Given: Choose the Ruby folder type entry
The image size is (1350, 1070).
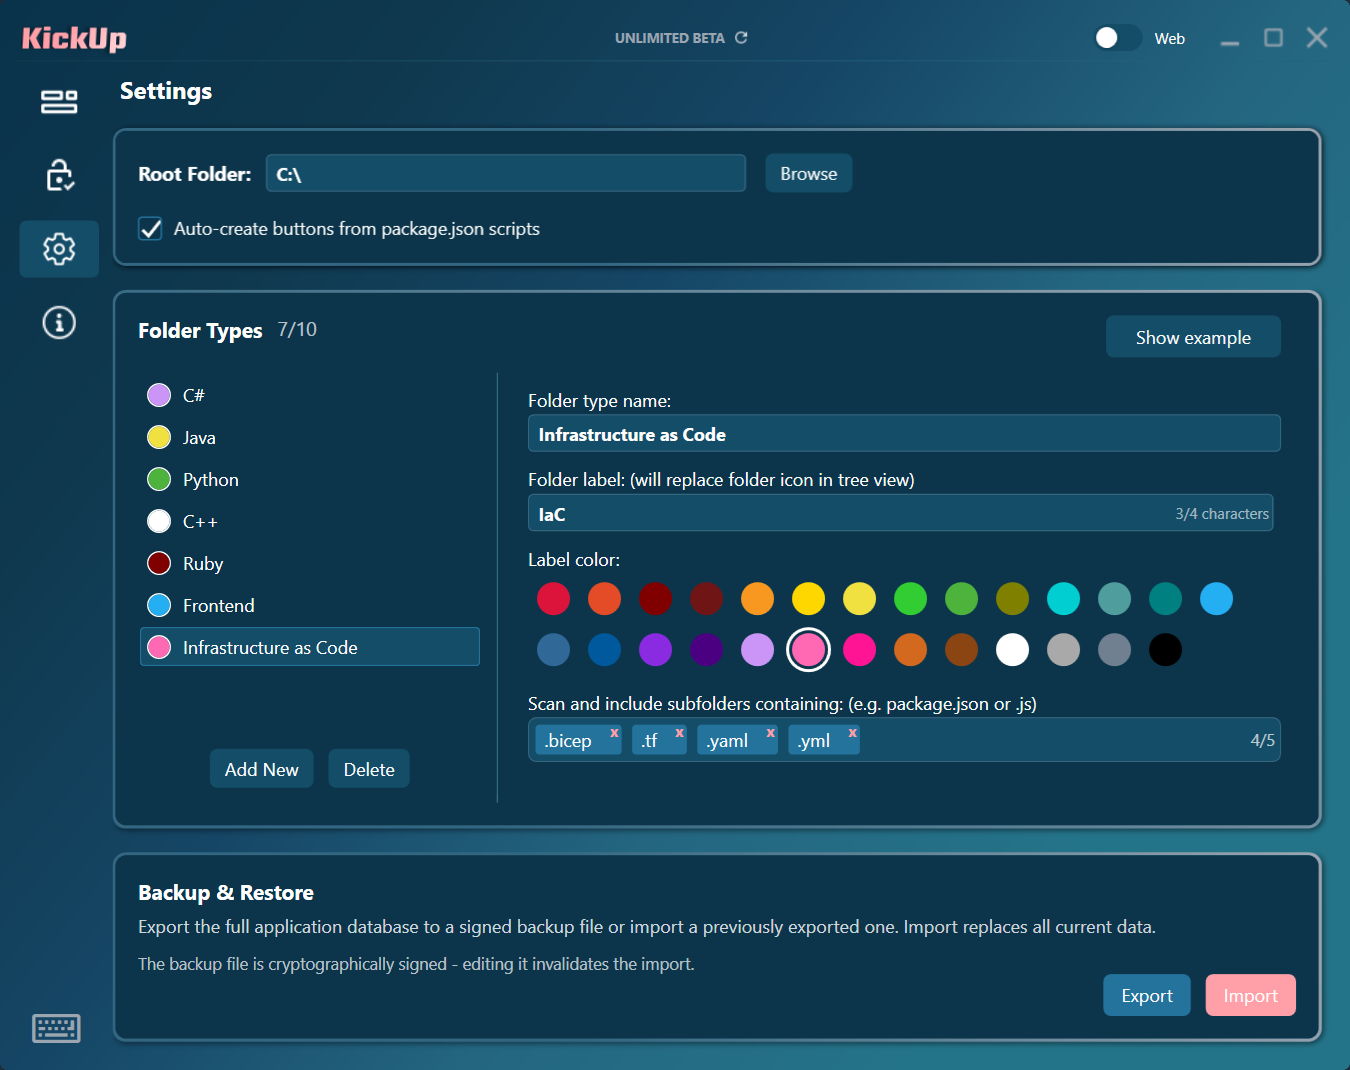Looking at the screenshot, I should [x=202, y=564].
